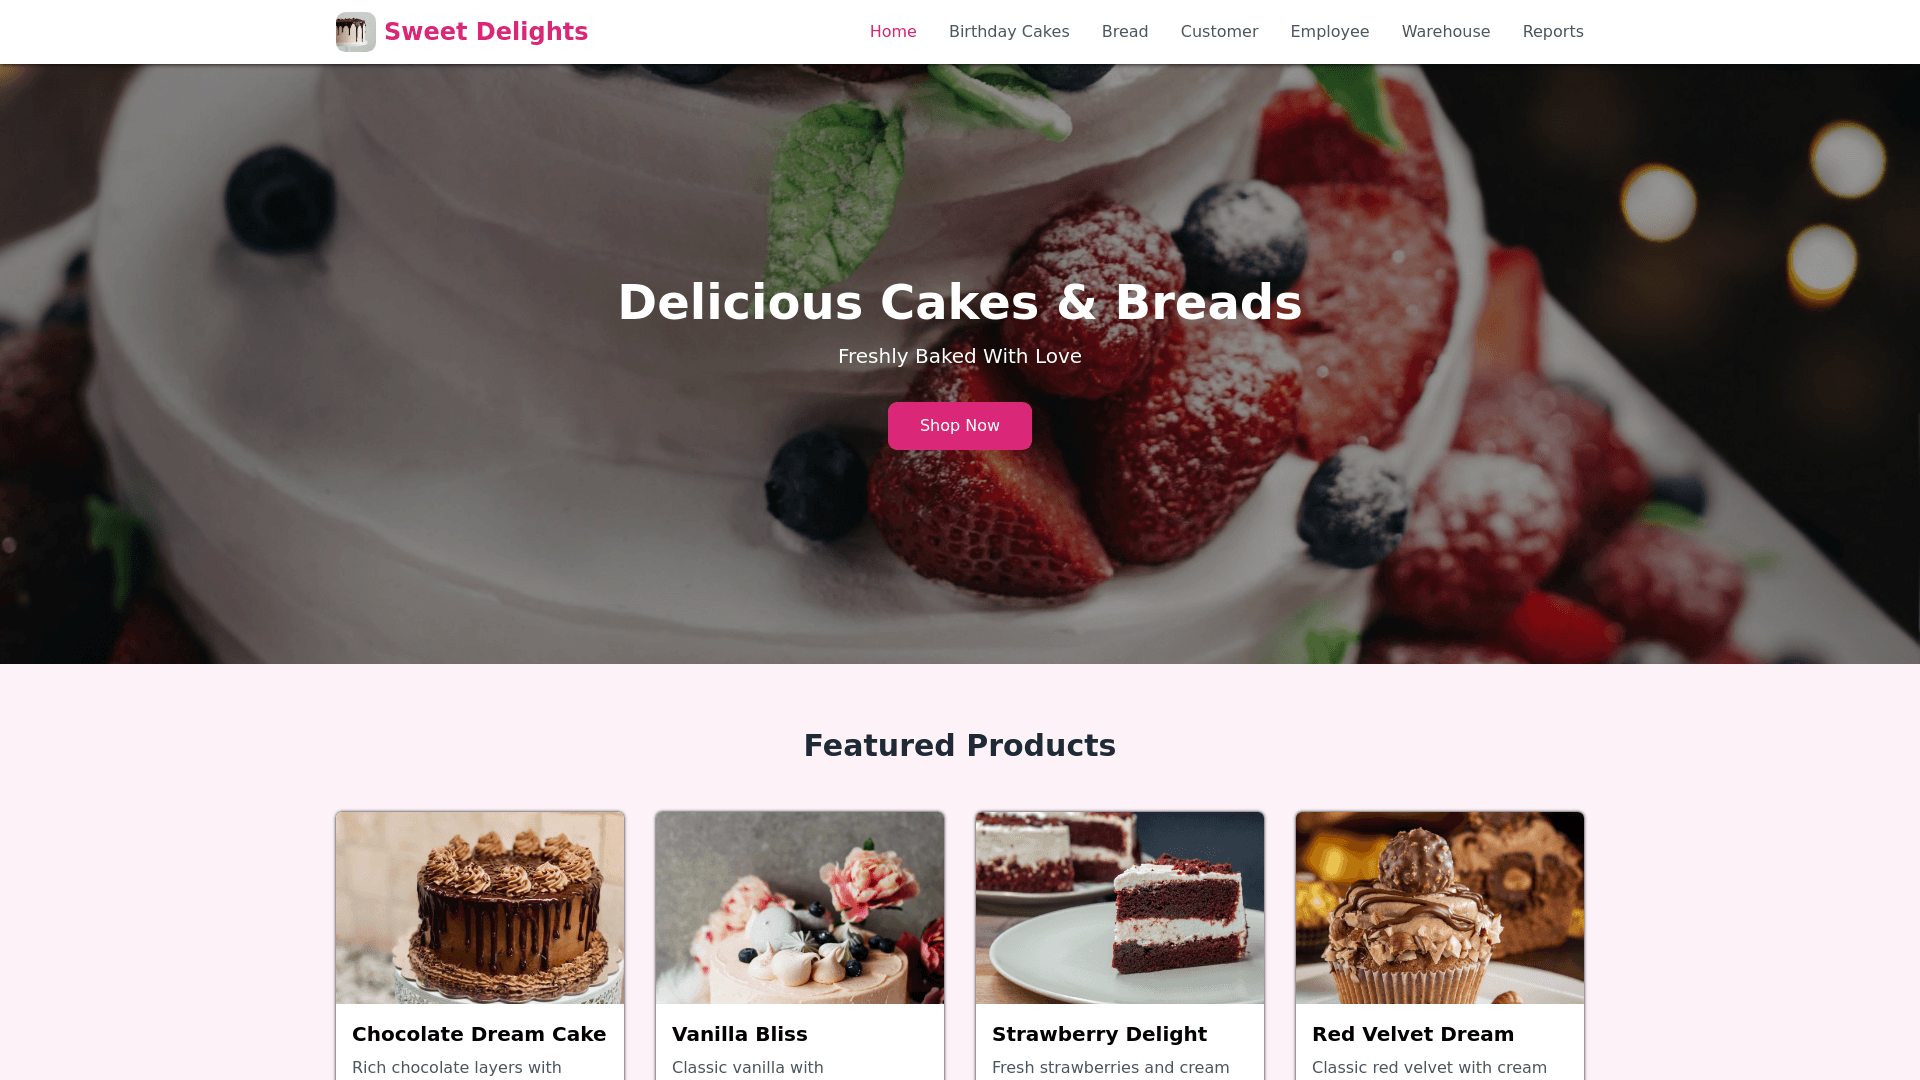Click the Featured Products section heading
The height and width of the screenshot is (1080, 1920).
[x=960, y=746]
